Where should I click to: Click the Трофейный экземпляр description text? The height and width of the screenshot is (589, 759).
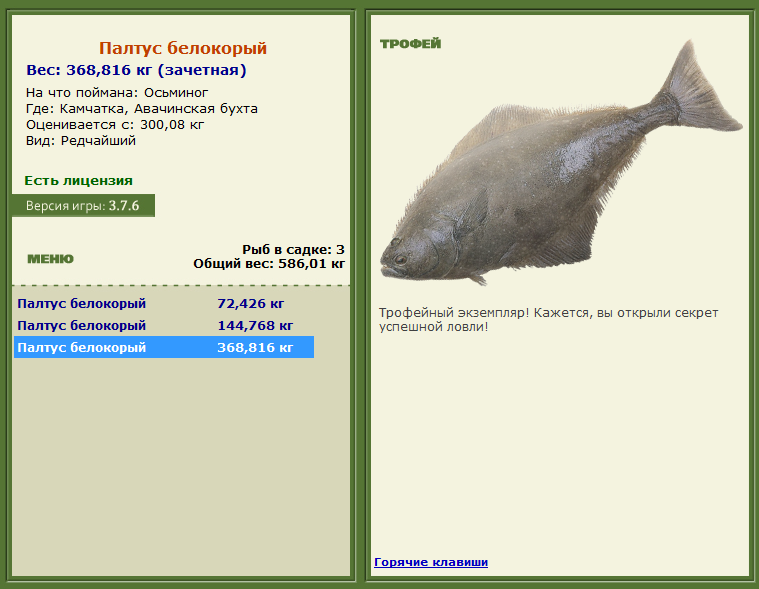(x=548, y=319)
